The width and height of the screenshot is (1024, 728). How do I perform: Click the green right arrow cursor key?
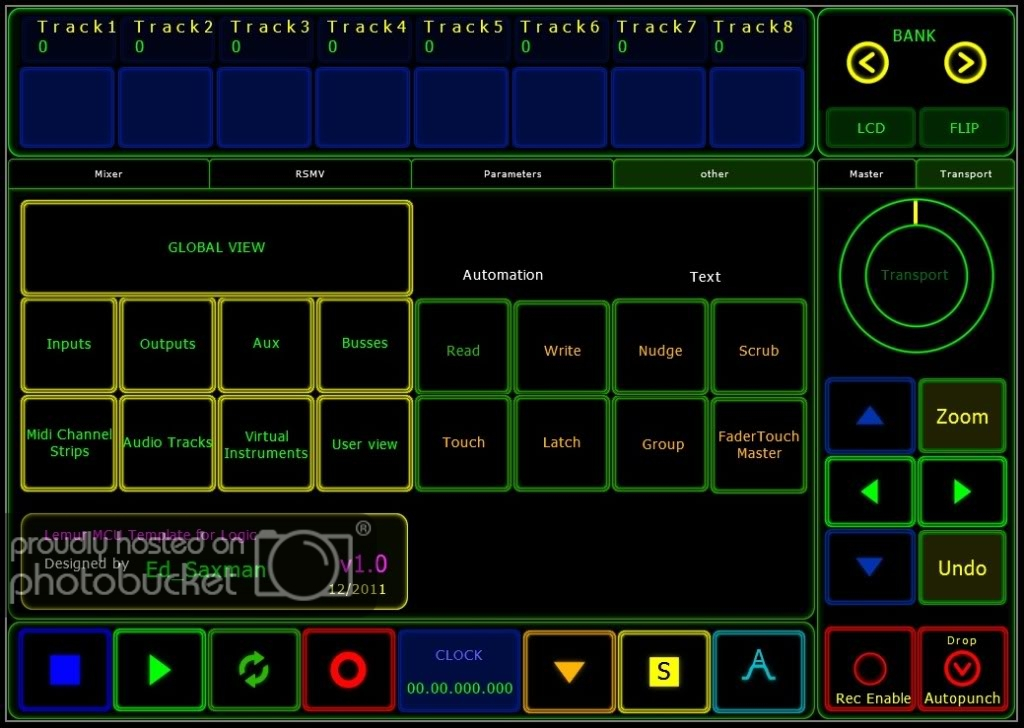tap(962, 492)
